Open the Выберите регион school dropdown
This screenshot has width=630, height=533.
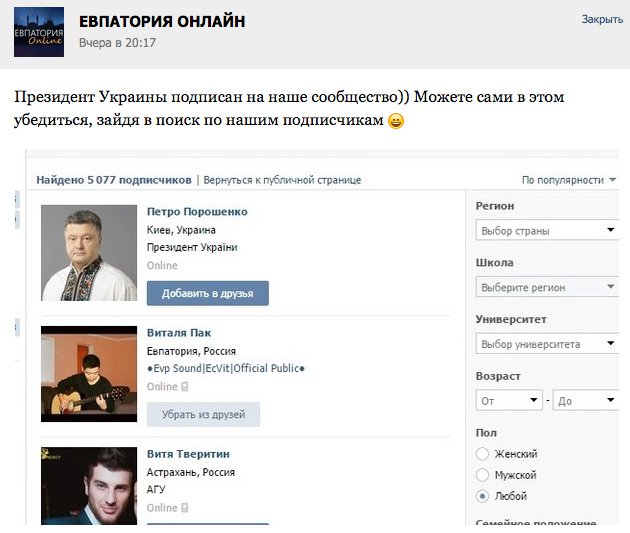547,288
